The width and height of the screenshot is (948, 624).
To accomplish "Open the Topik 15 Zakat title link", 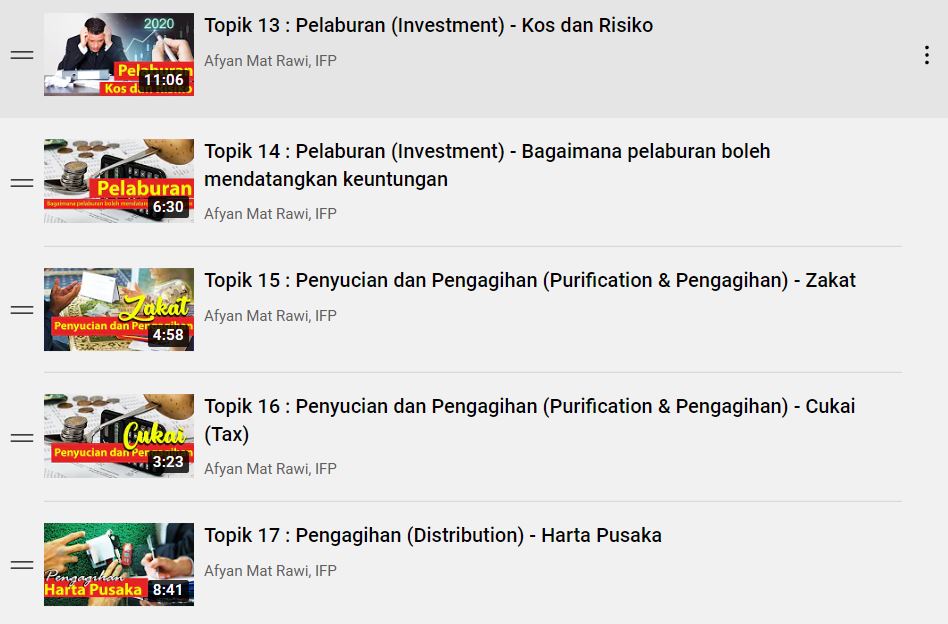I will pyautogui.click(x=530, y=281).
